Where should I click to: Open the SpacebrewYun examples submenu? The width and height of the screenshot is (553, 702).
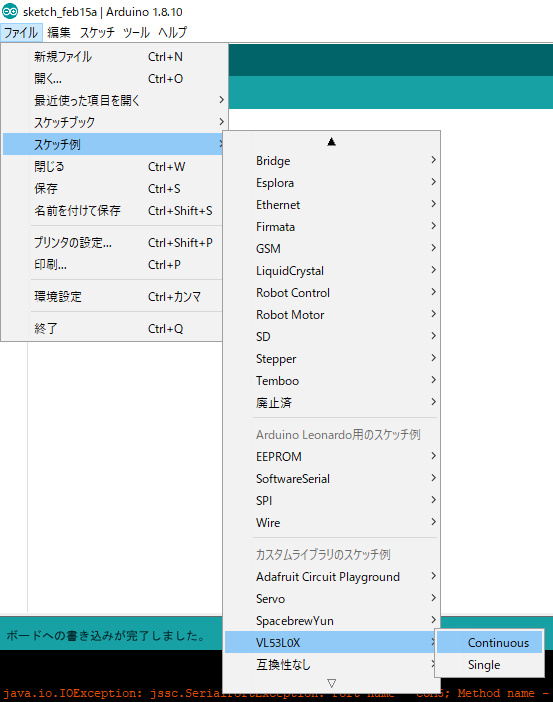click(331, 621)
